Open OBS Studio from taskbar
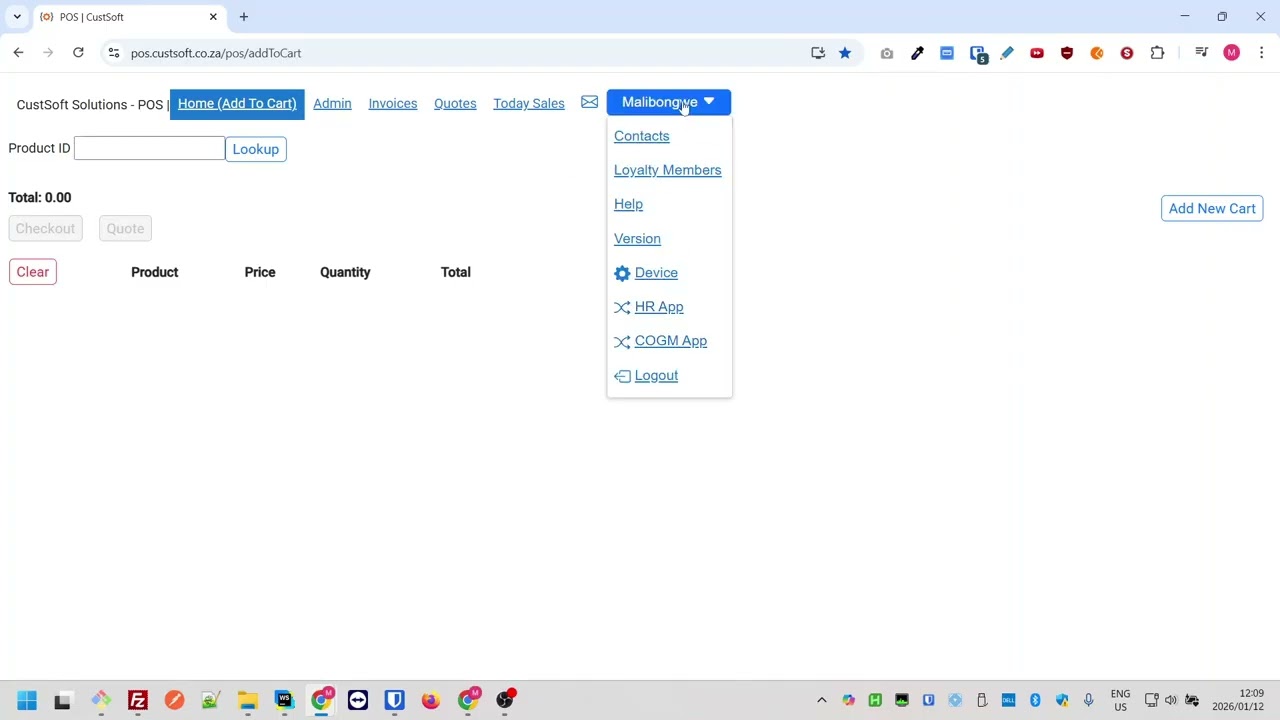This screenshot has height=720, width=1280. tap(505, 700)
